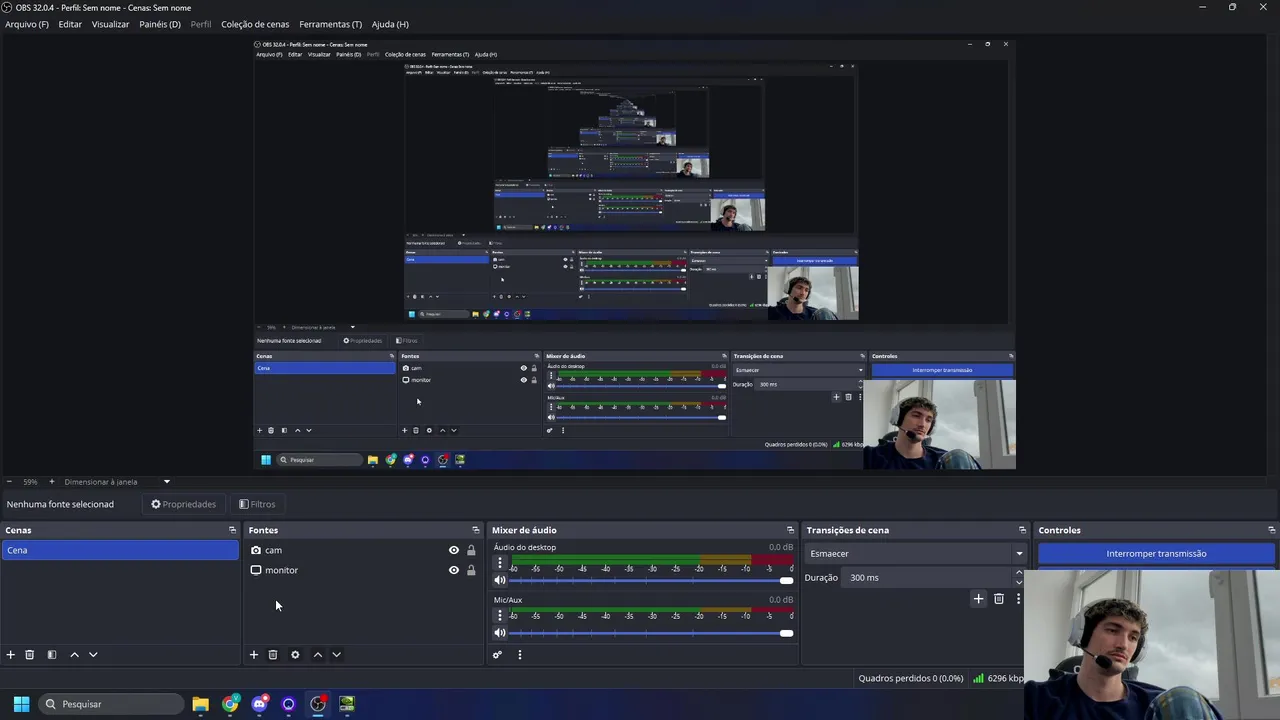Screen dimensions: 1280x720
Task: Open Discord from the taskbar
Action: (x=260, y=704)
